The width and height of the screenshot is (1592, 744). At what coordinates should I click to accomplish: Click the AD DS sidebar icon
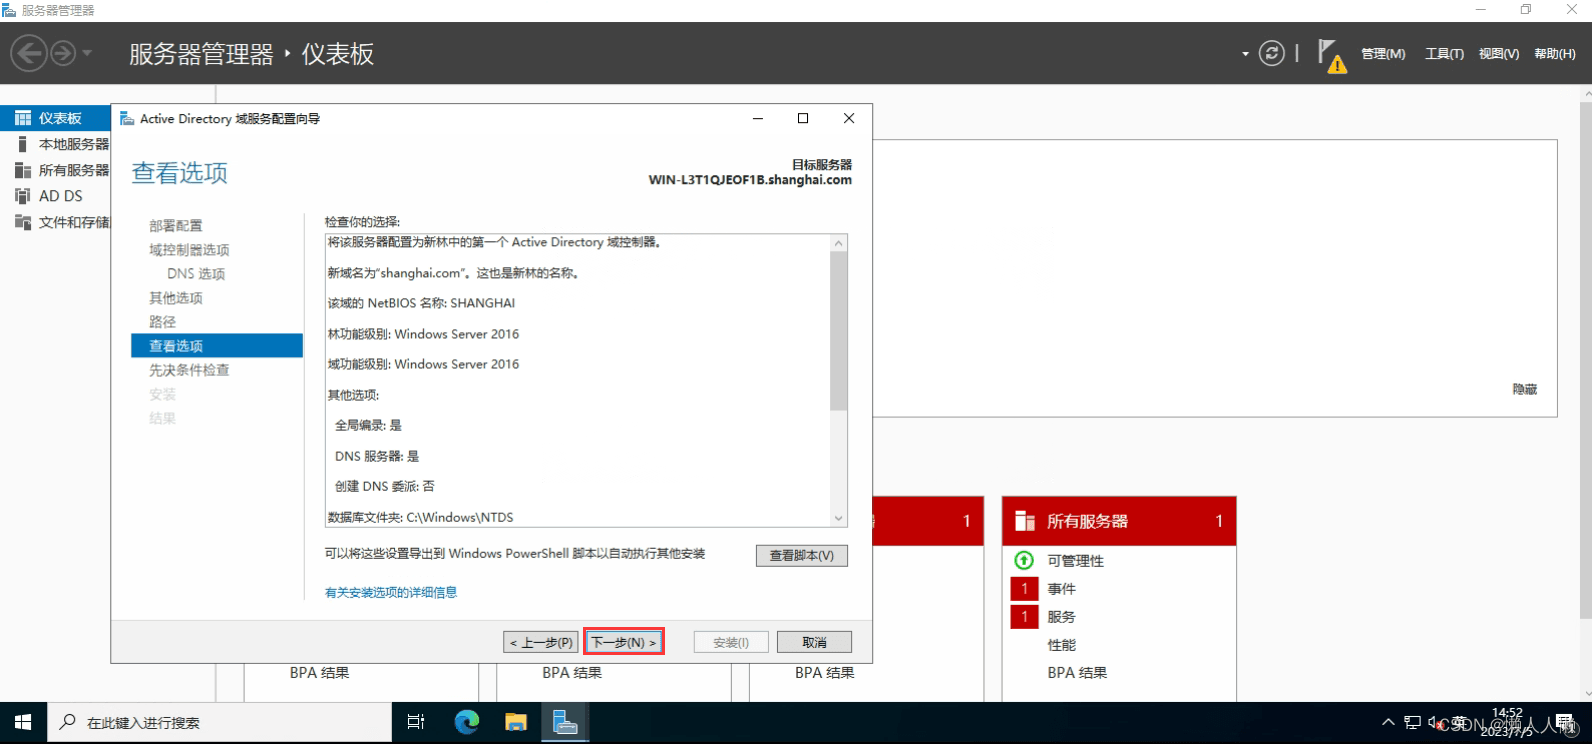point(23,196)
